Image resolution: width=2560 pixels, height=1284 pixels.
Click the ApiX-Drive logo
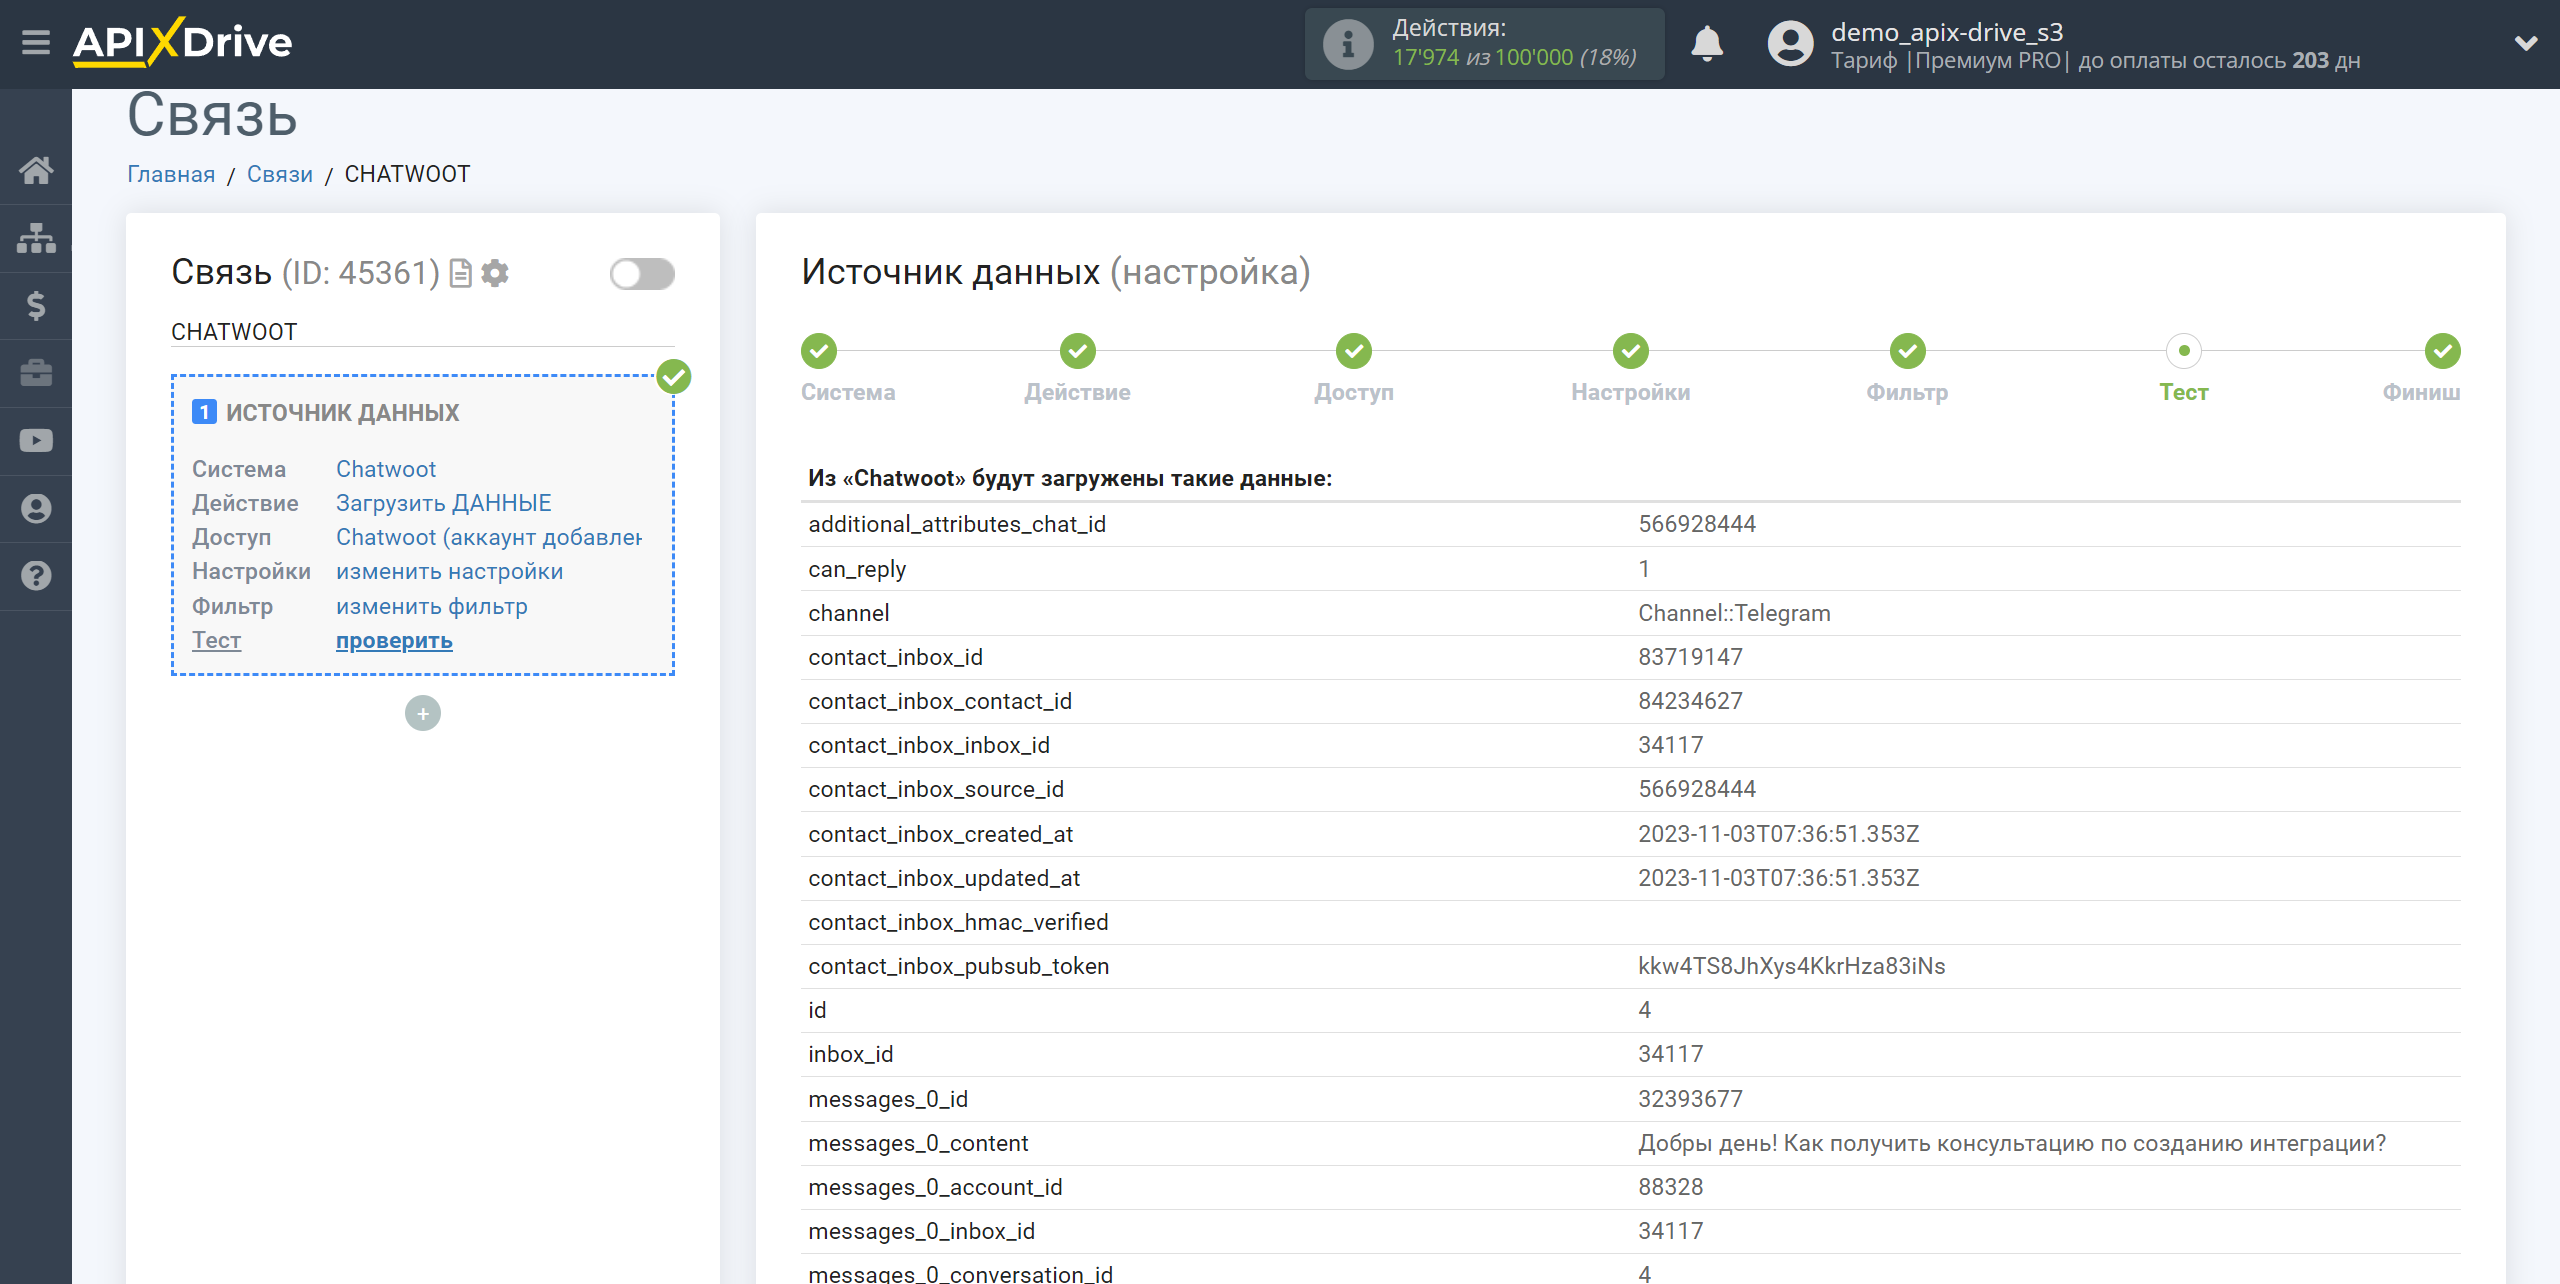tap(183, 43)
